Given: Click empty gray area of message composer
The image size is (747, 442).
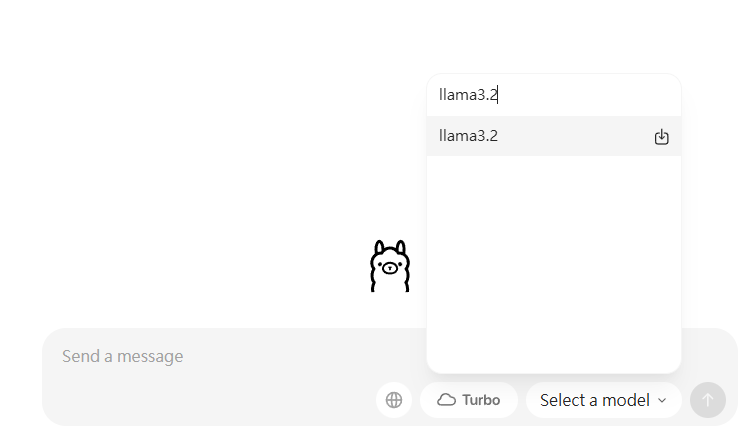Looking at the screenshot, I should point(200,398).
